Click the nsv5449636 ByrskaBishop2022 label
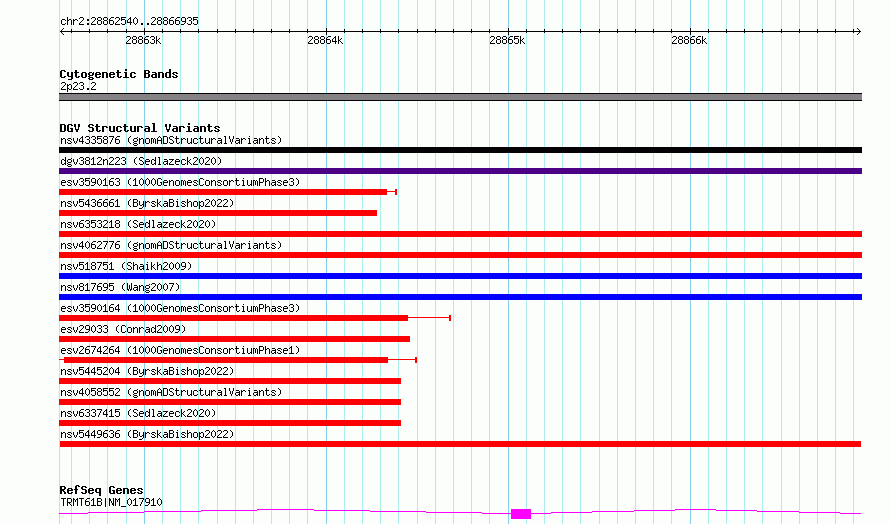Screen dimensions: 890x524 click(x=147, y=434)
